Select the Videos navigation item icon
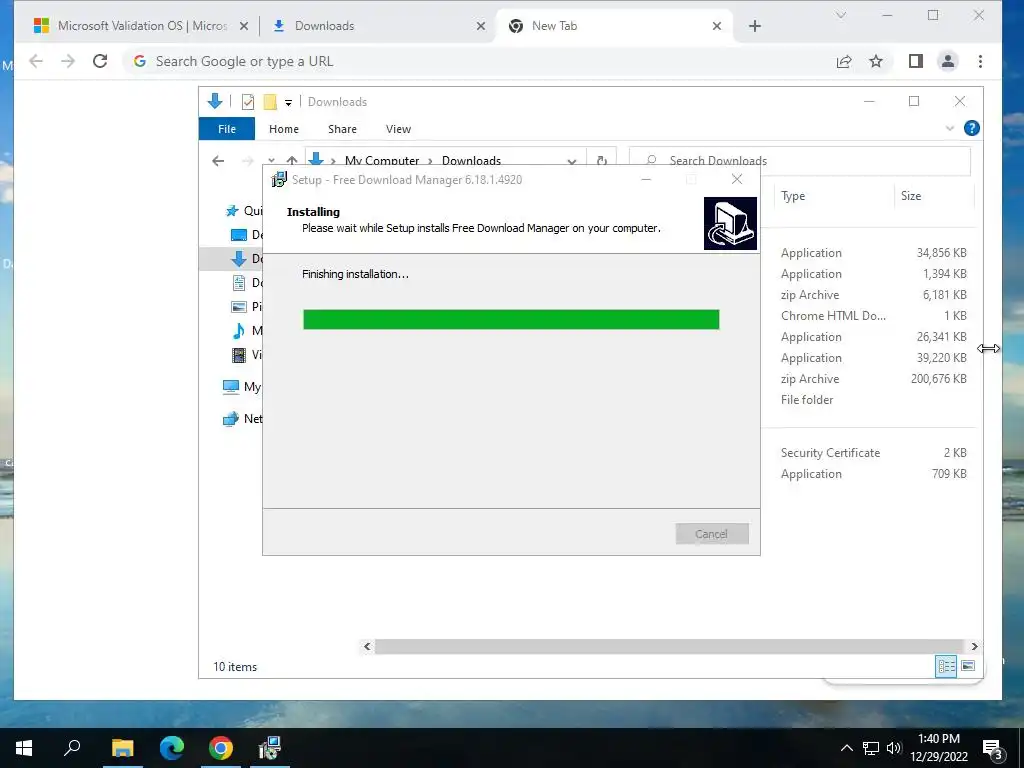This screenshot has width=1024, height=768. (x=239, y=355)
